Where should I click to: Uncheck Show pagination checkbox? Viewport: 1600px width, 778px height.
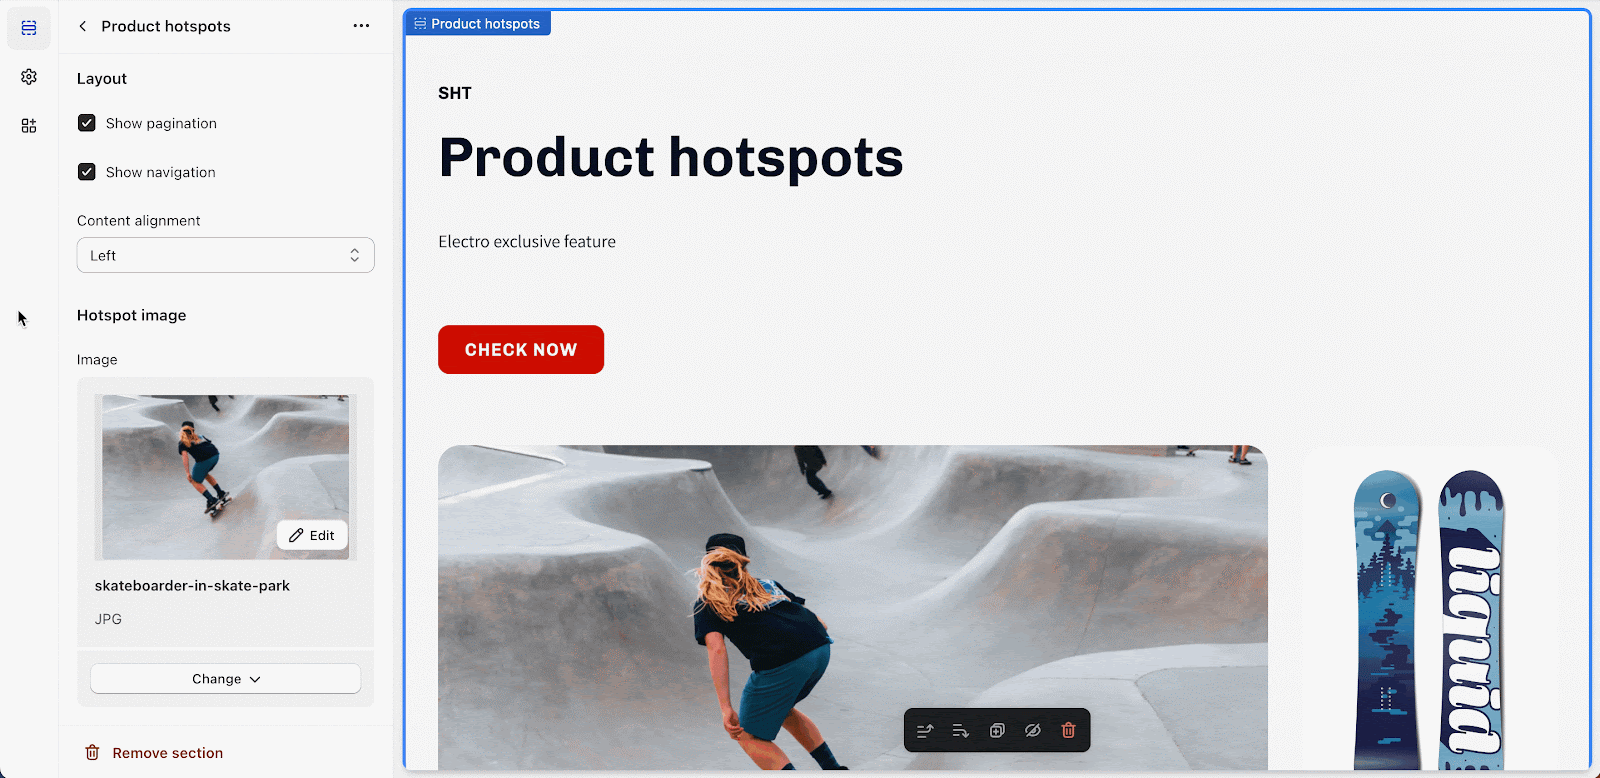pyautogui.click(x=87, y=123)
